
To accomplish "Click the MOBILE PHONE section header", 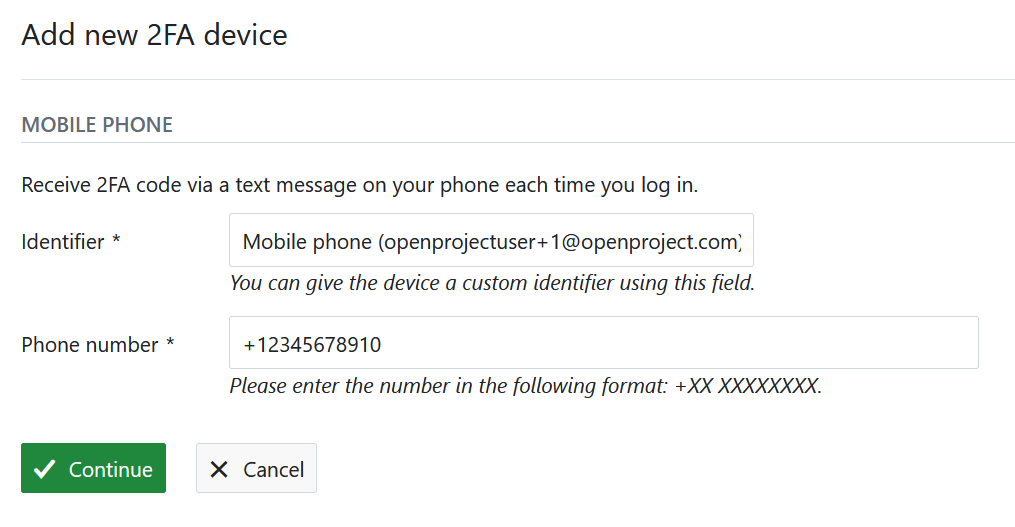I will (x=97, y=125).
